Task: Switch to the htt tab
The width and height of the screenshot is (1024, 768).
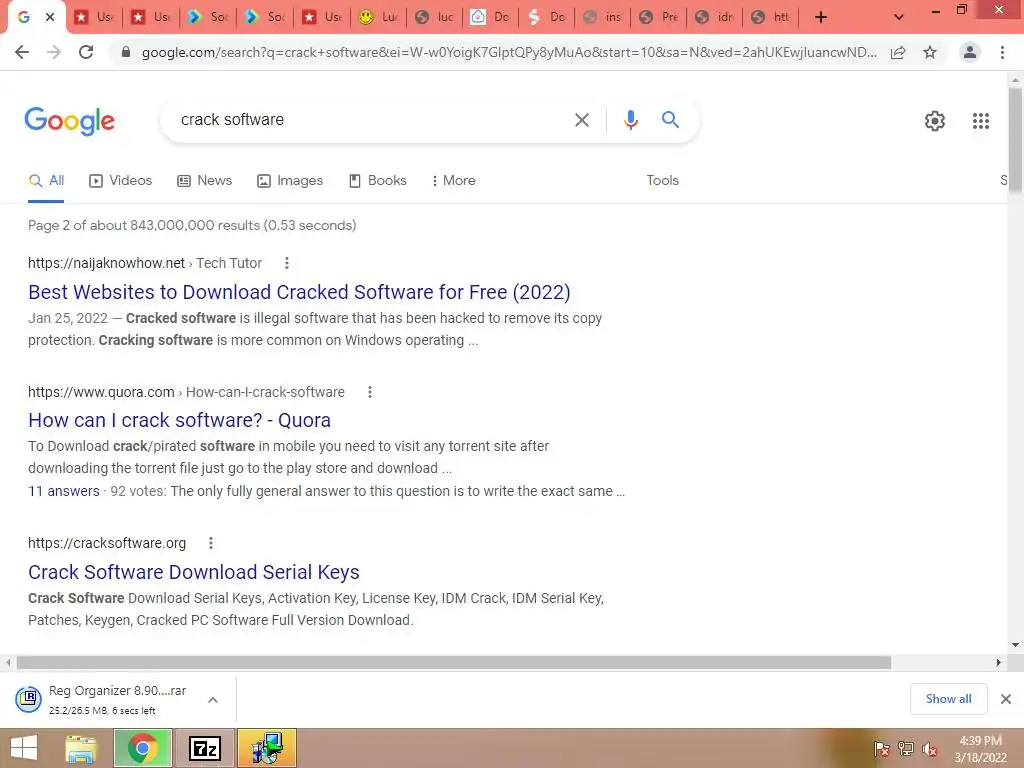Action: pos(770,17)
